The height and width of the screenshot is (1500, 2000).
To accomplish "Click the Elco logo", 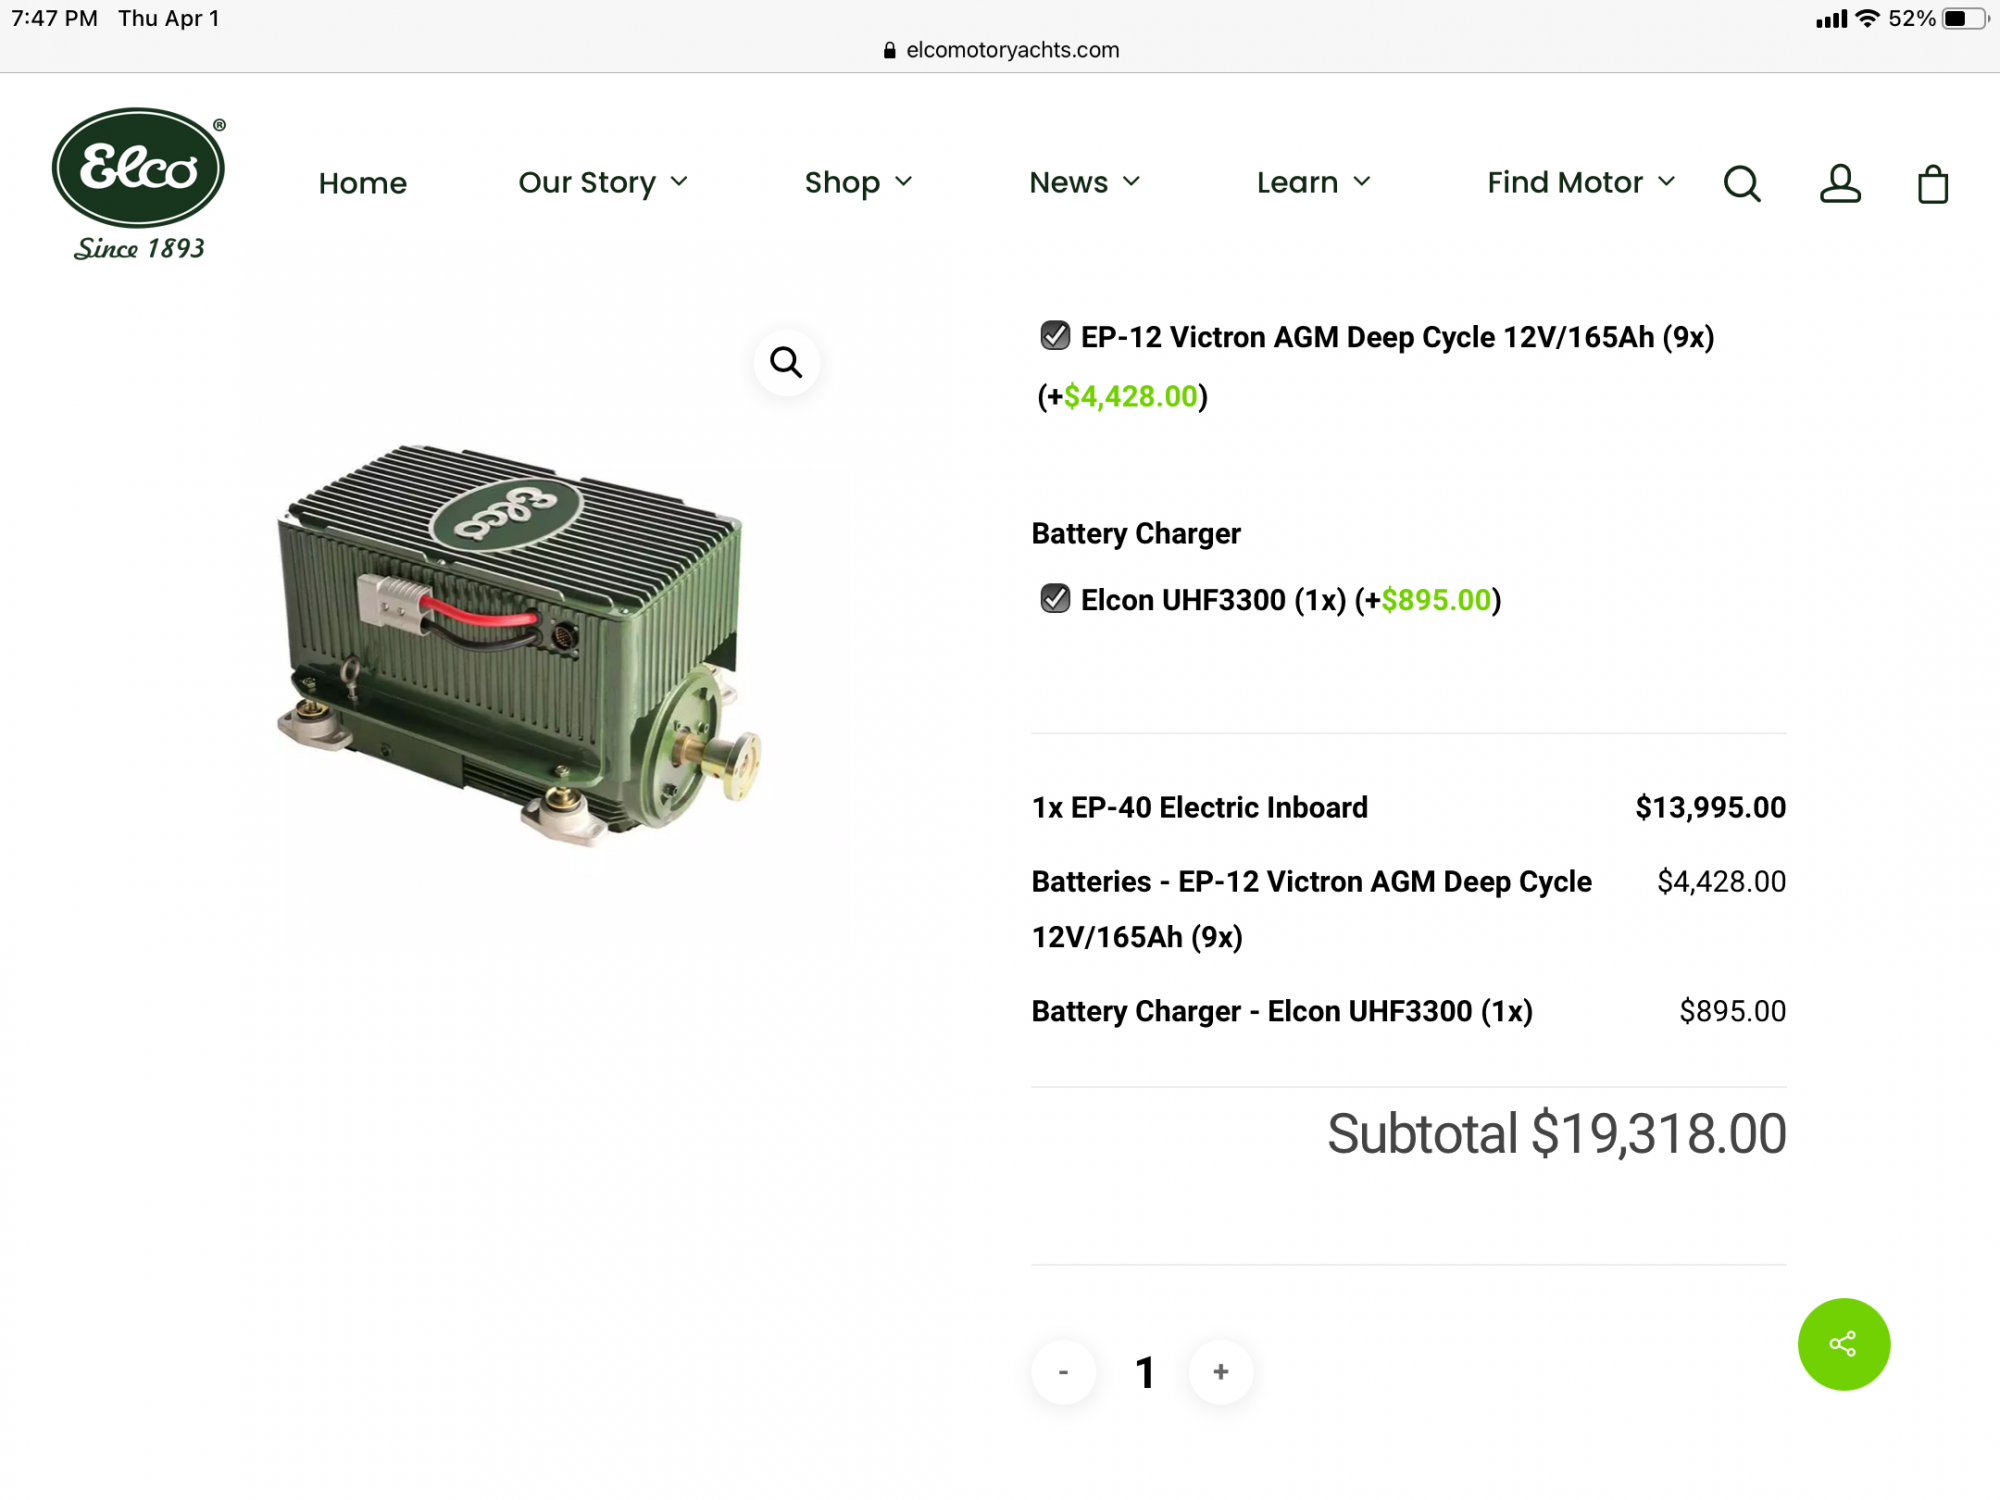I will (x=138, y=168).
